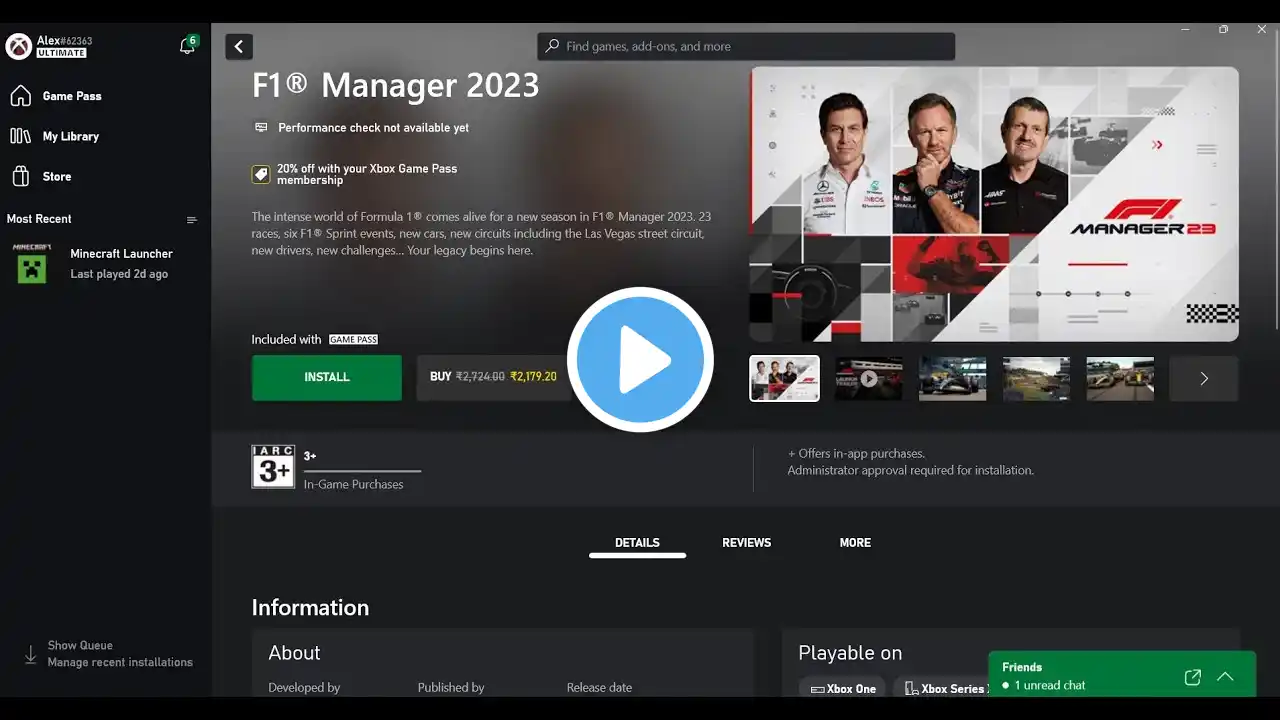Image resolution: width=1280 pixels, height=720 pixels.
Task: Buy the game for ₹2,179.20
Action: (x=494, y=378)
